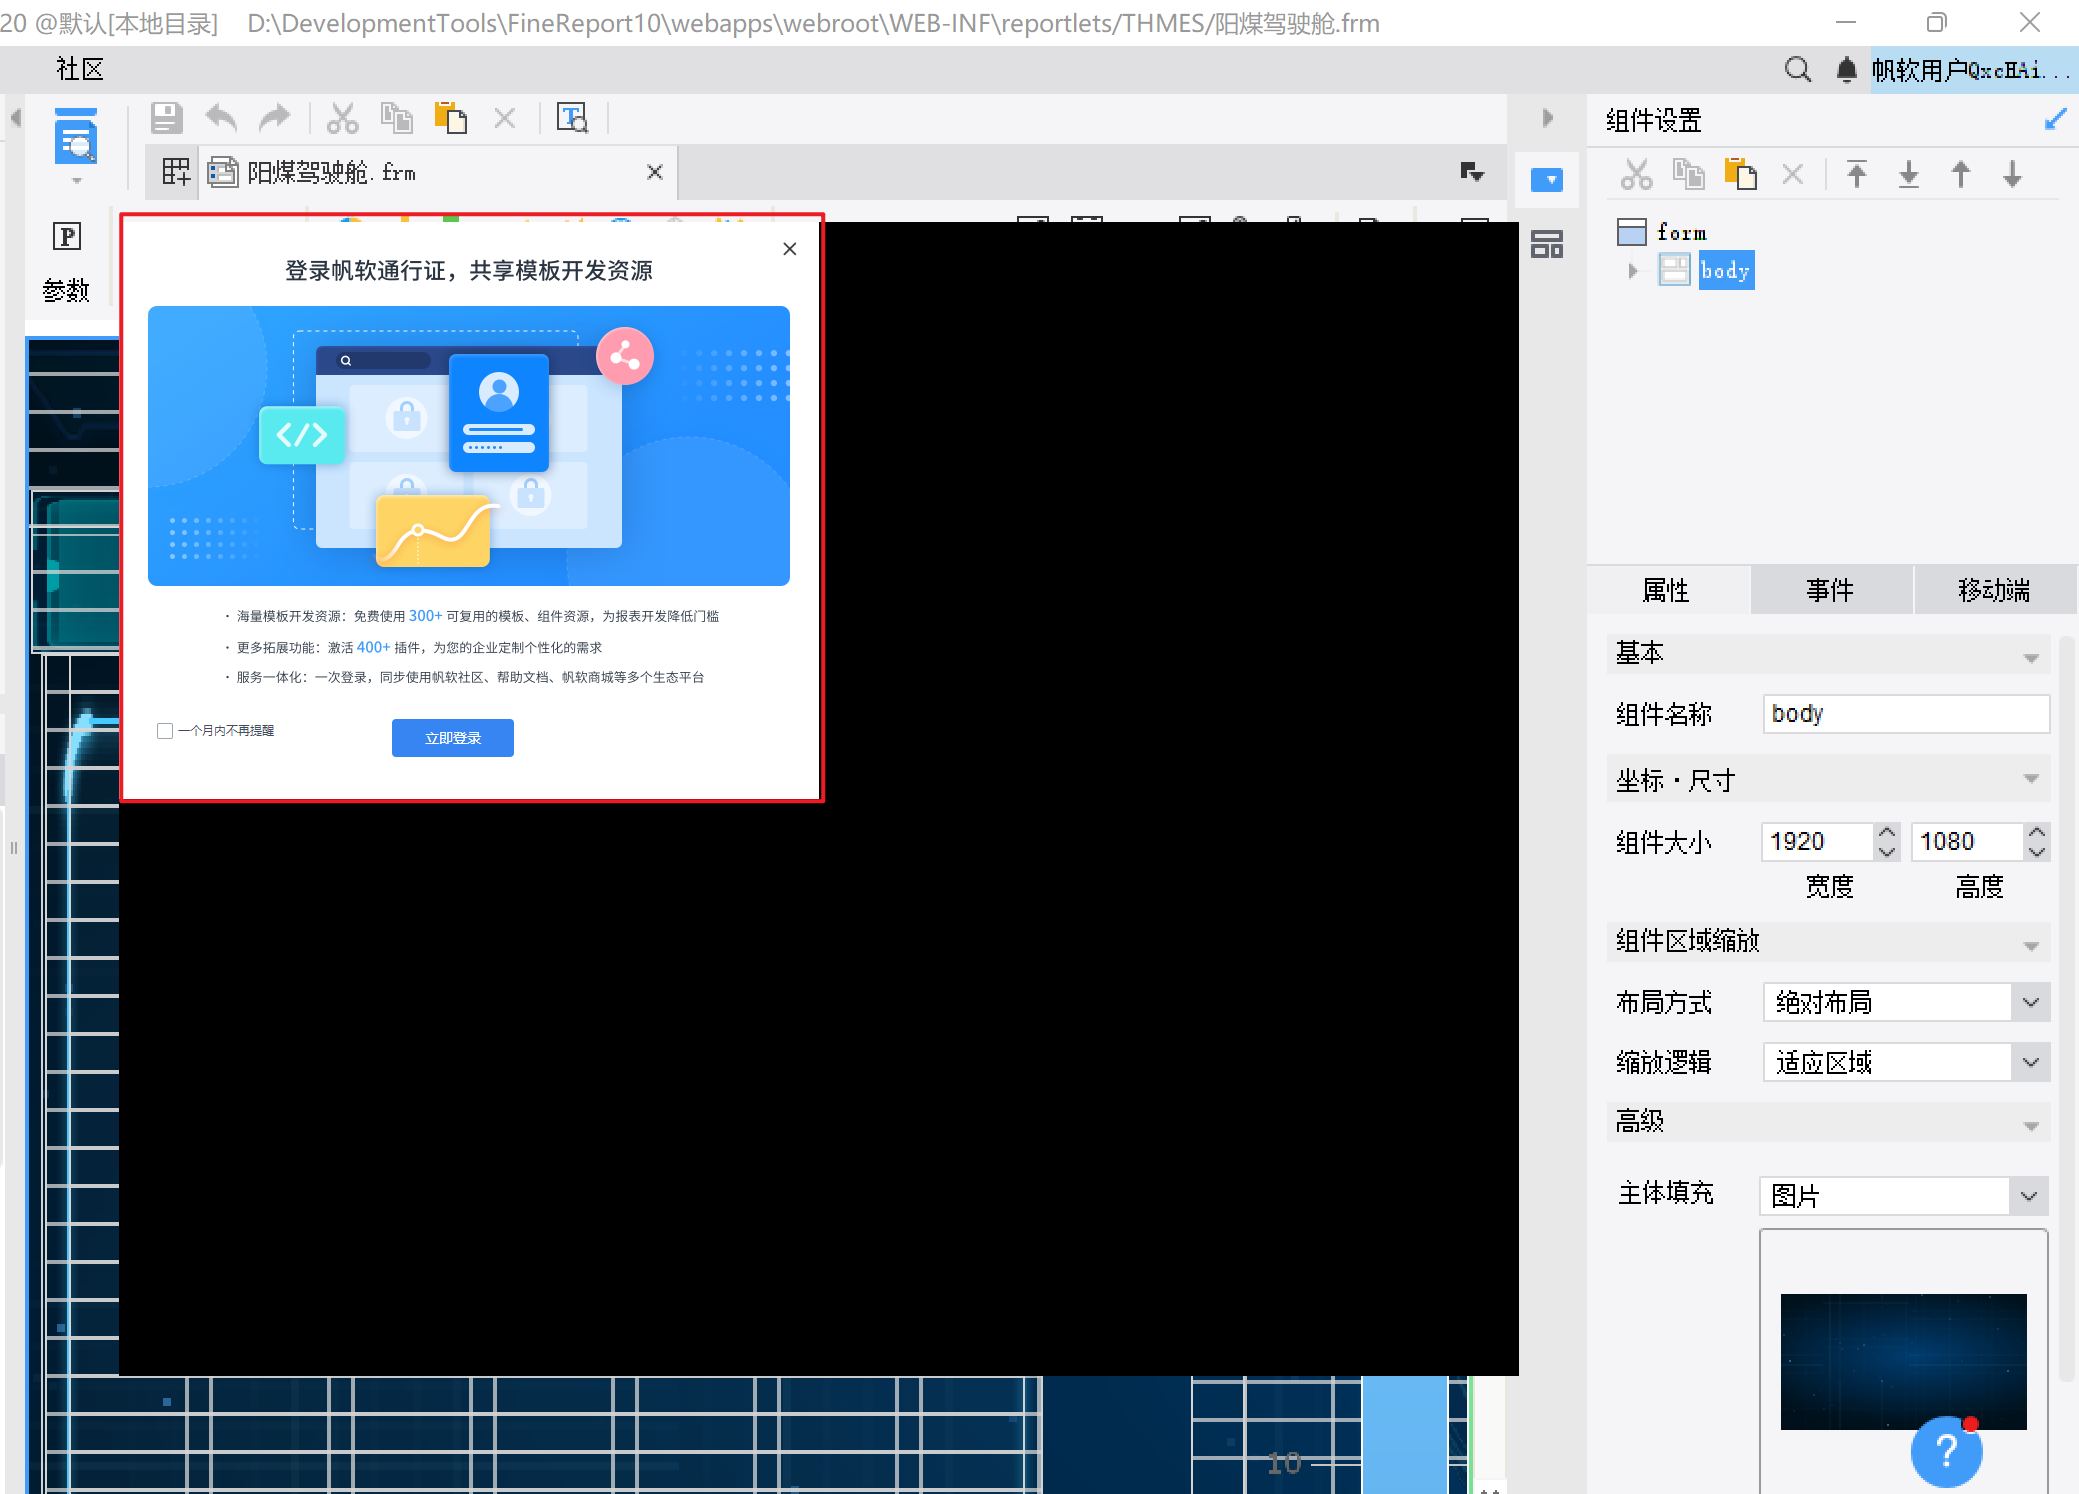This screenshot has height=1494, width=2079.
Task: Click the 参数 label under the P icon
Action: [66, 291]
